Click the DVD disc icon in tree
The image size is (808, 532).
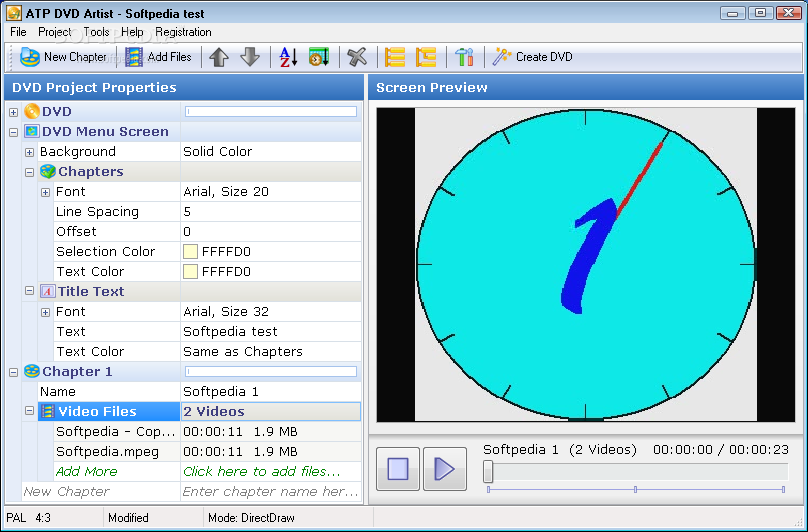point(32,111)
